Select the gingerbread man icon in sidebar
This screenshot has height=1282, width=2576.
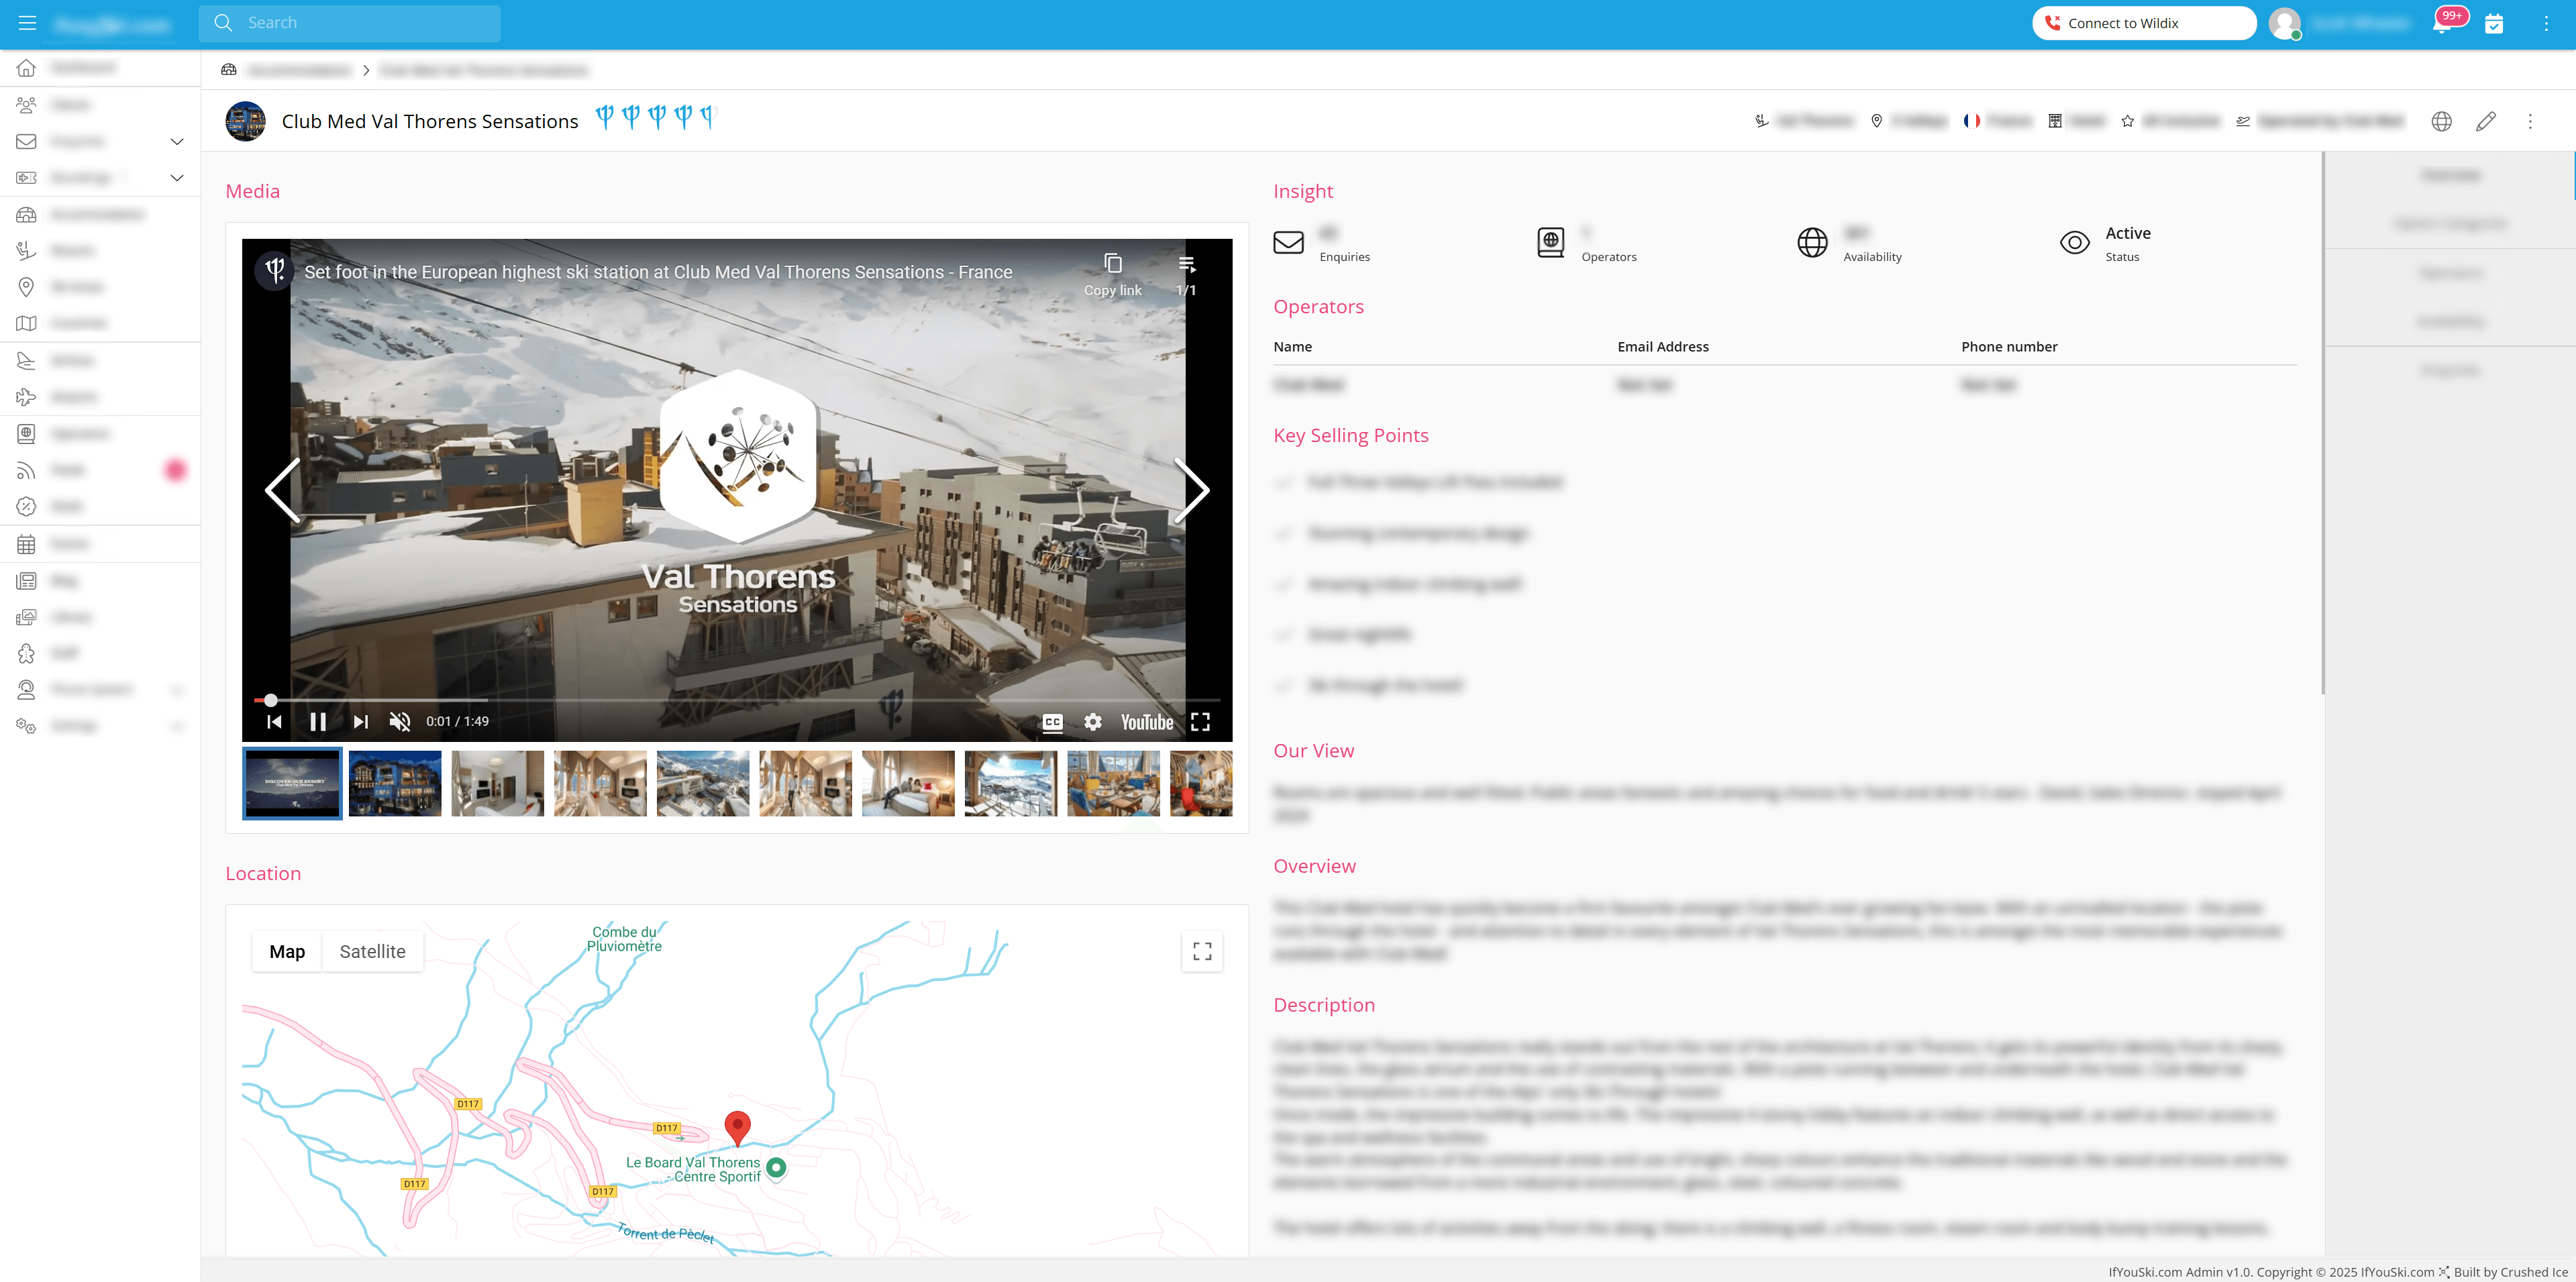27,653
